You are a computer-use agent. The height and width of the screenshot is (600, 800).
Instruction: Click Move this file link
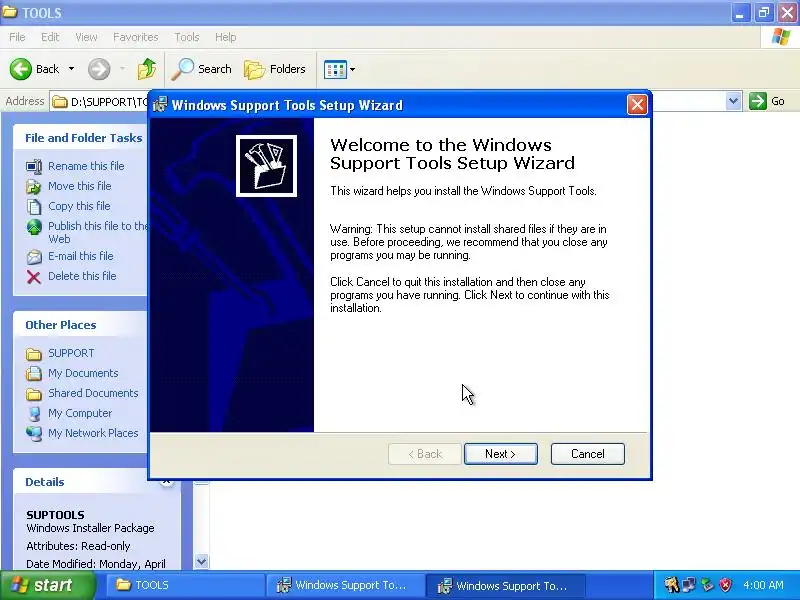(x=80, y=186)
